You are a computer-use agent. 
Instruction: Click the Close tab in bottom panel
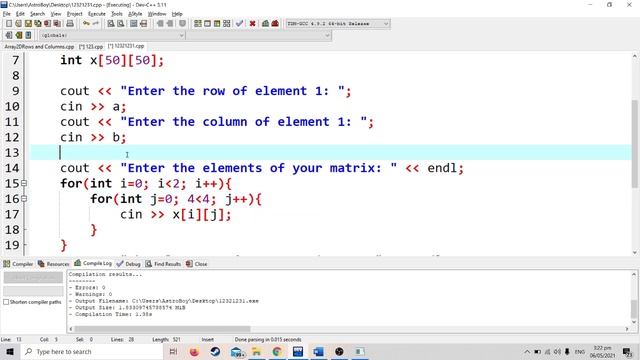point(197,264)
